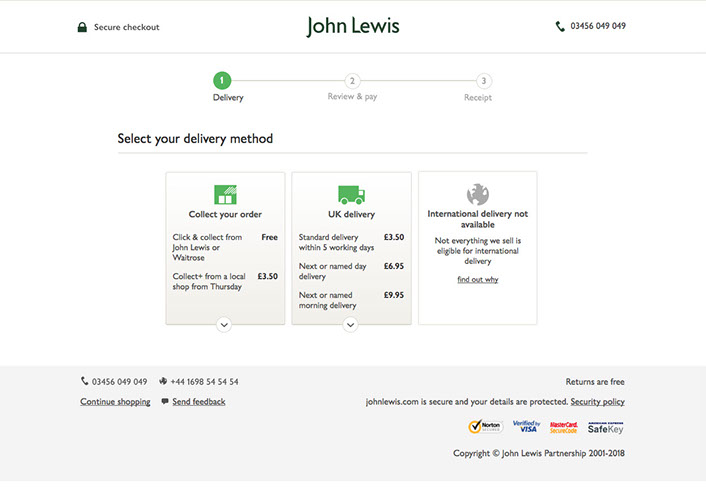Viewport: 706px width, 492px height.
Task: Expand the Collect your order options chevron
Action: pos(224,324)
